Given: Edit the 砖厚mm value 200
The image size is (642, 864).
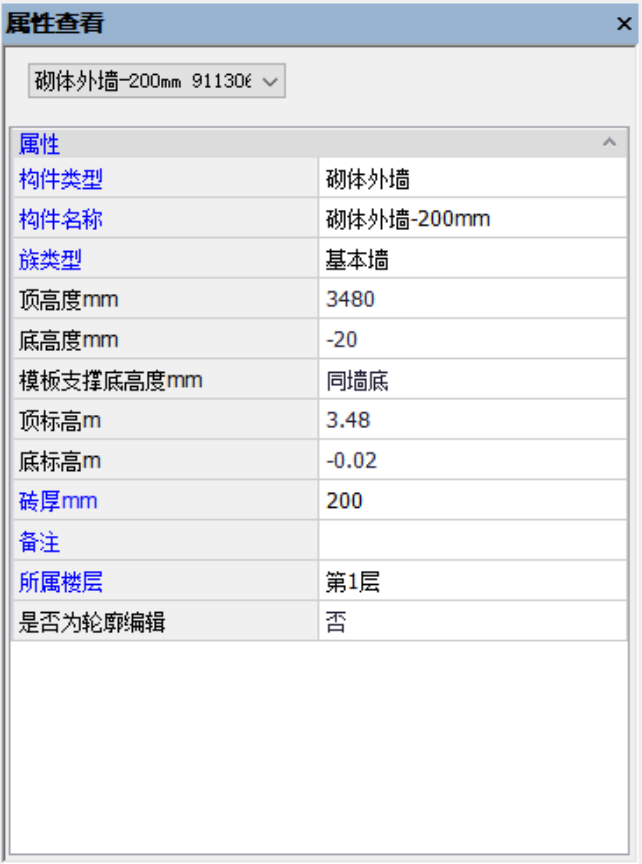Looking at the screenshot, I should tap(472, 501).
